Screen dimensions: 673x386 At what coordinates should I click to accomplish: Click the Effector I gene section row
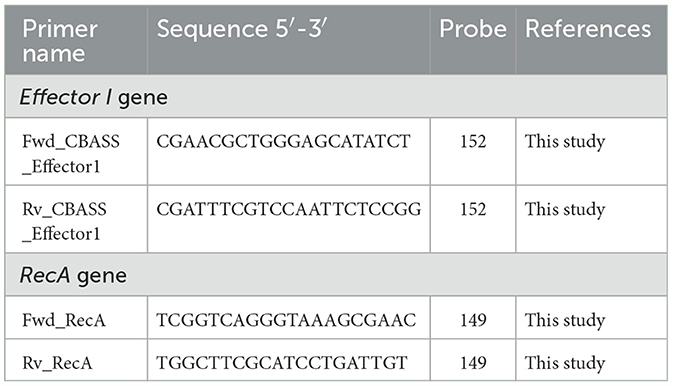pyautogui.click(x=336, y=97)
